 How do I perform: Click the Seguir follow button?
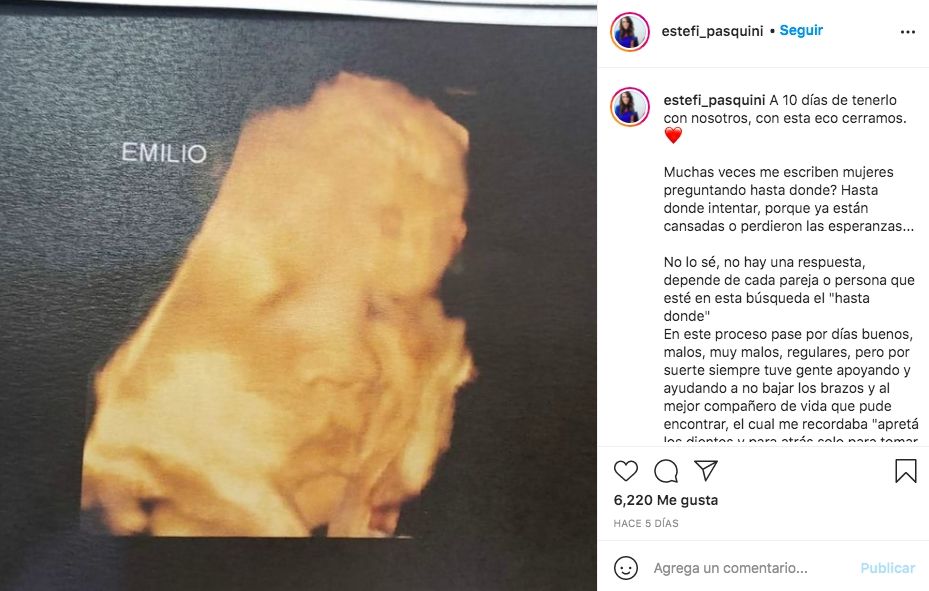coord(801,30)
